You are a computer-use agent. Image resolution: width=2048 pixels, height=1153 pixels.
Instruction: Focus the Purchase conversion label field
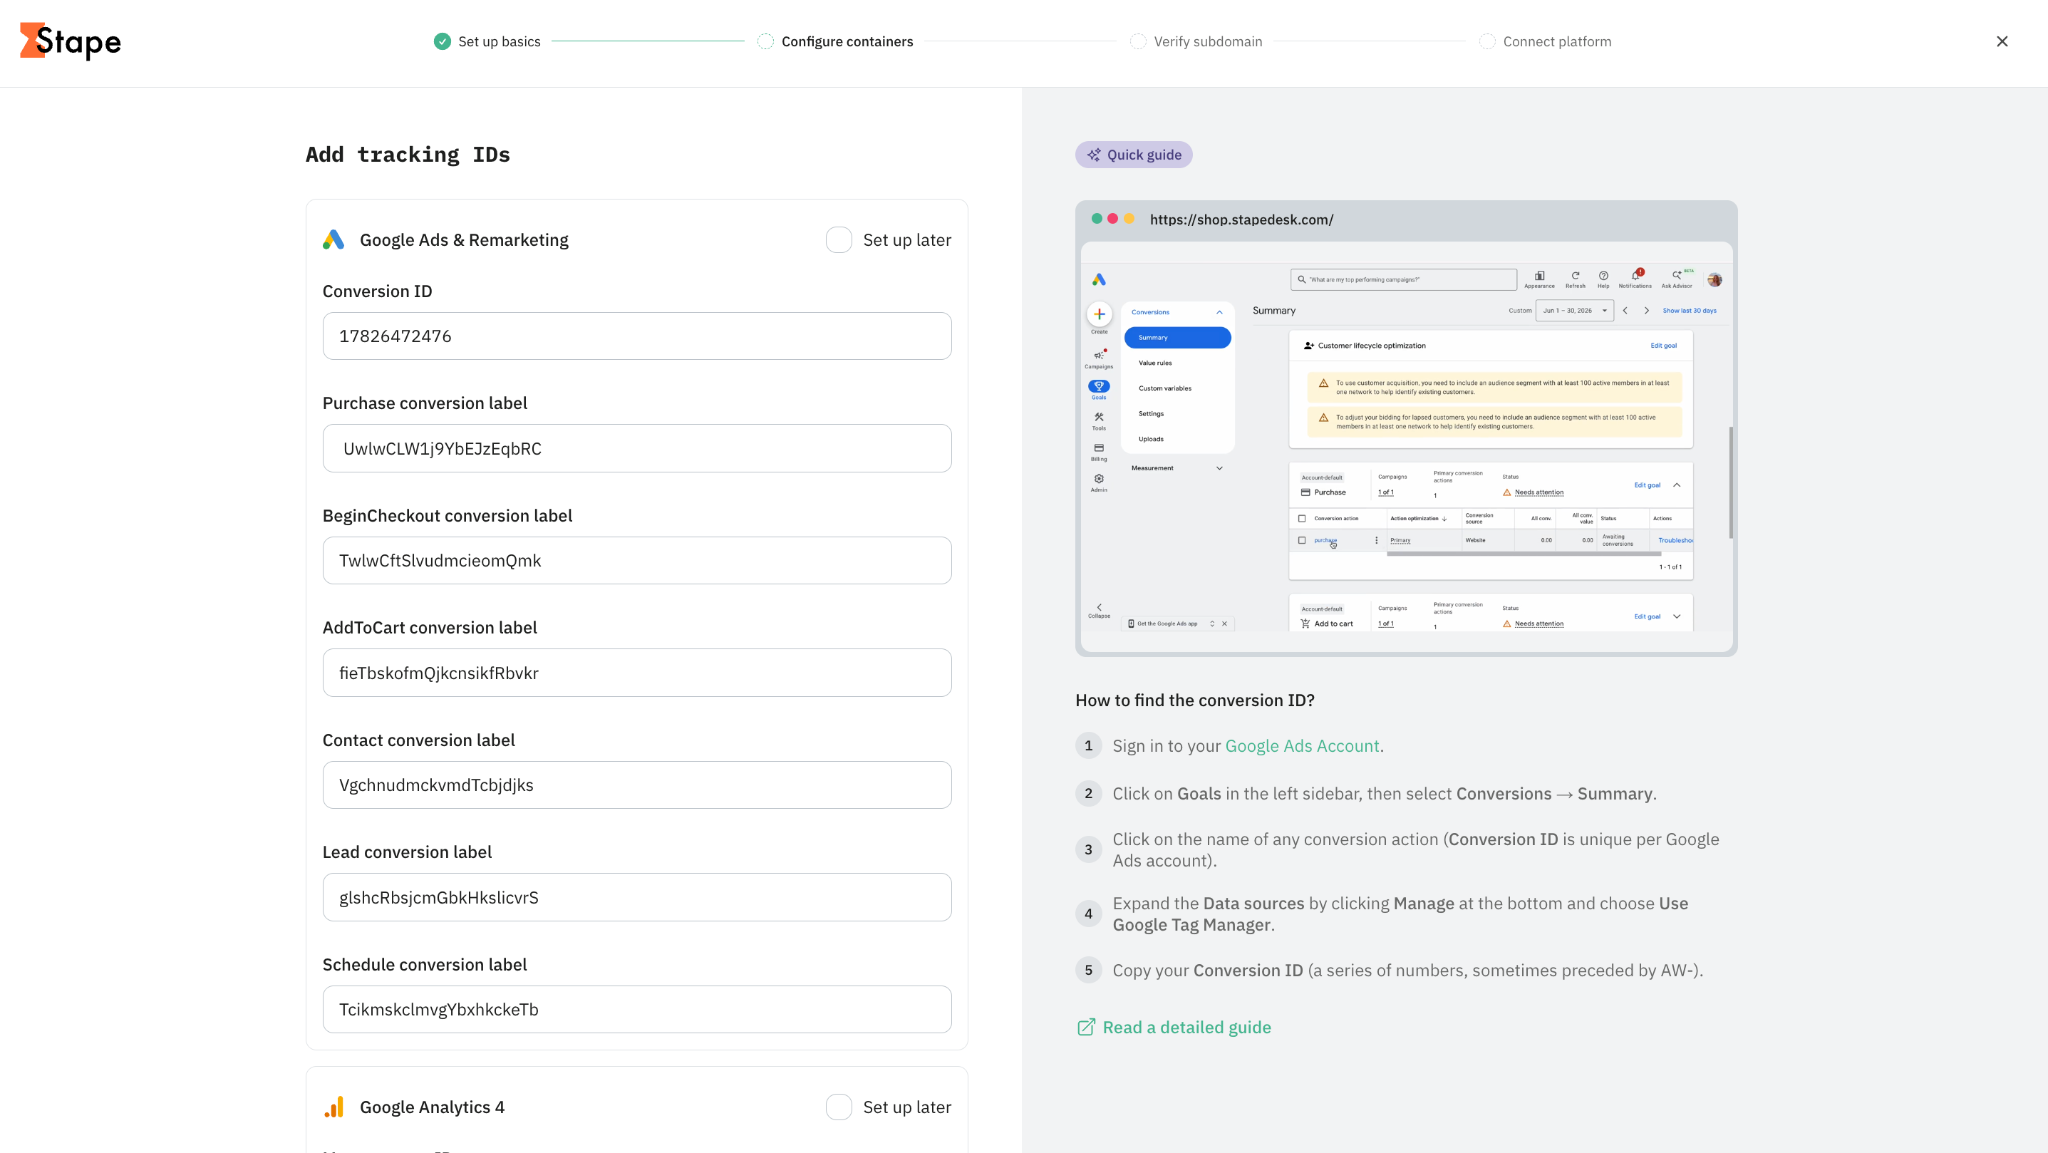point(637,449)
